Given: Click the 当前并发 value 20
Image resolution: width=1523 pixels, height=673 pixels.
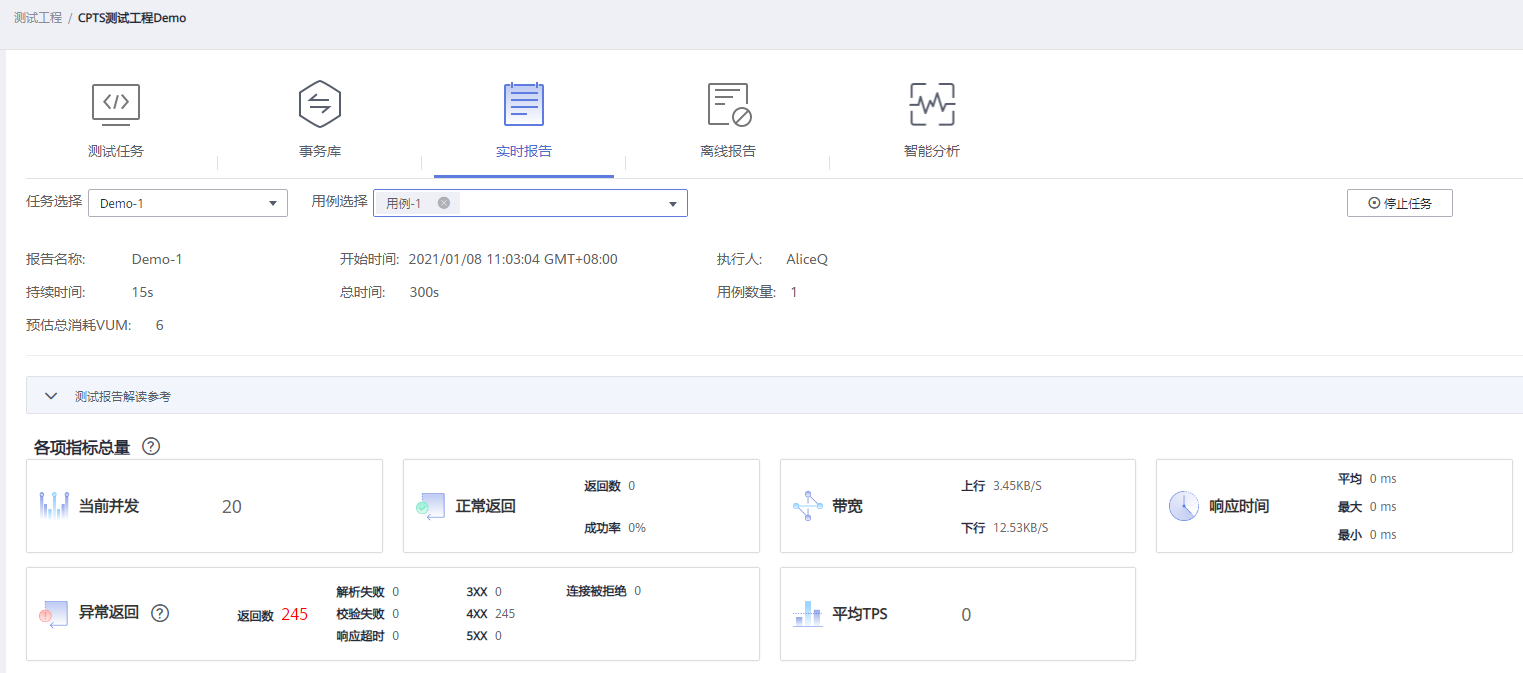Looking at the screenshot, I should click(232, 506).
